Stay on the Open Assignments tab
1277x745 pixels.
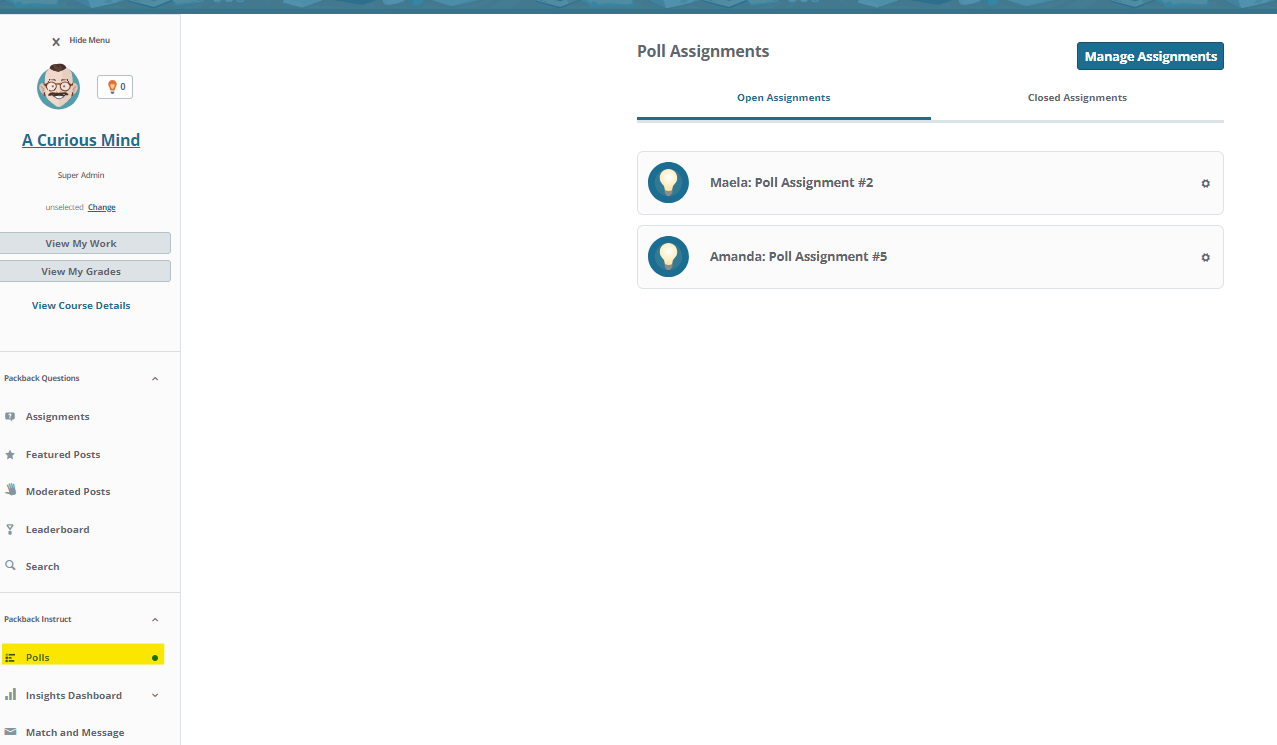point(783,97)
